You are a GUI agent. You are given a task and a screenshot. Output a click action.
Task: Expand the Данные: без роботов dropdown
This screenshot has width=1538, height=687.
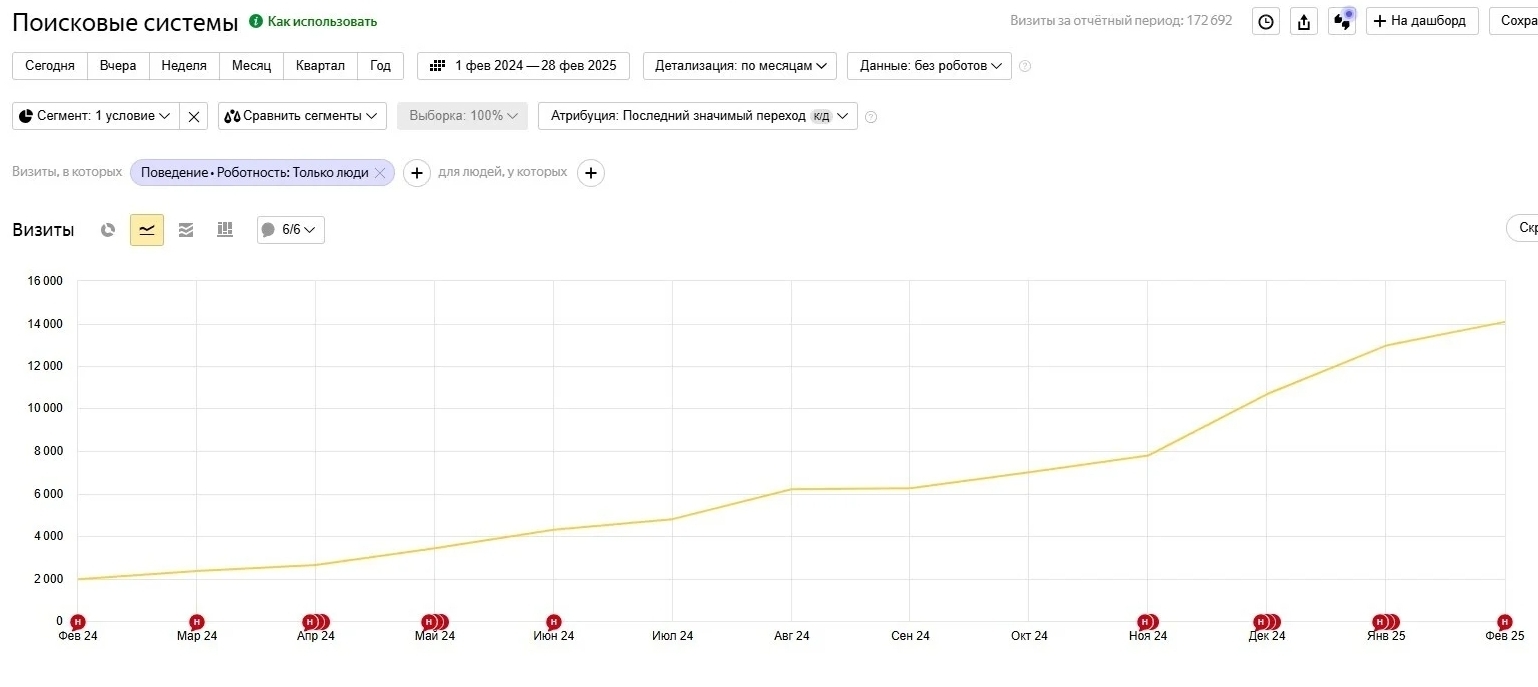929,66
